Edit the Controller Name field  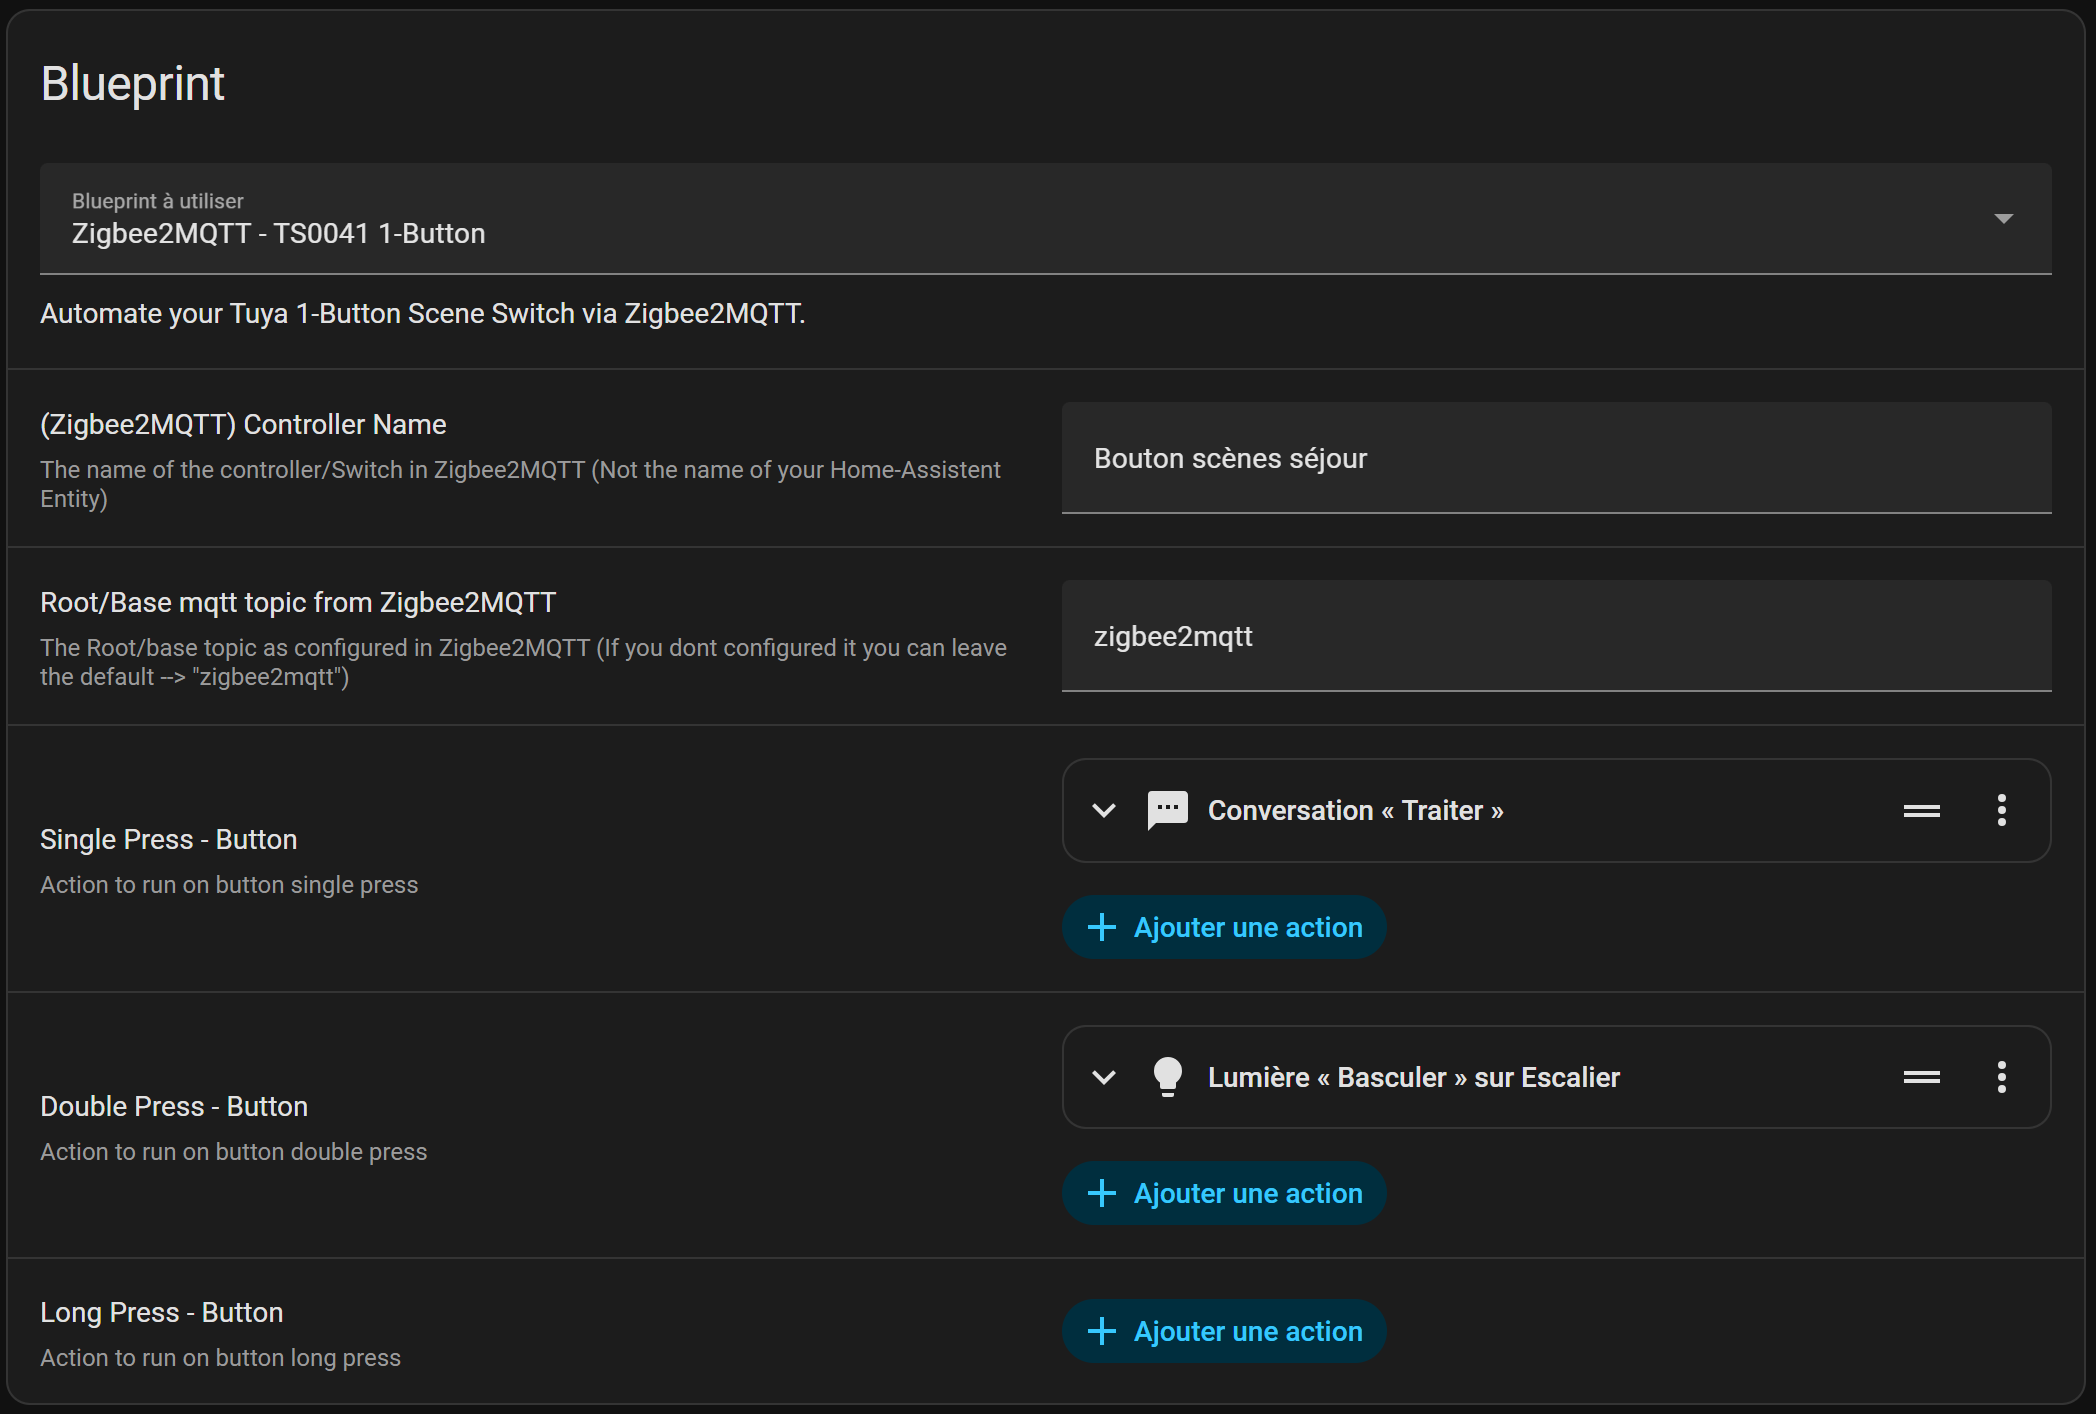[1555, 458]
